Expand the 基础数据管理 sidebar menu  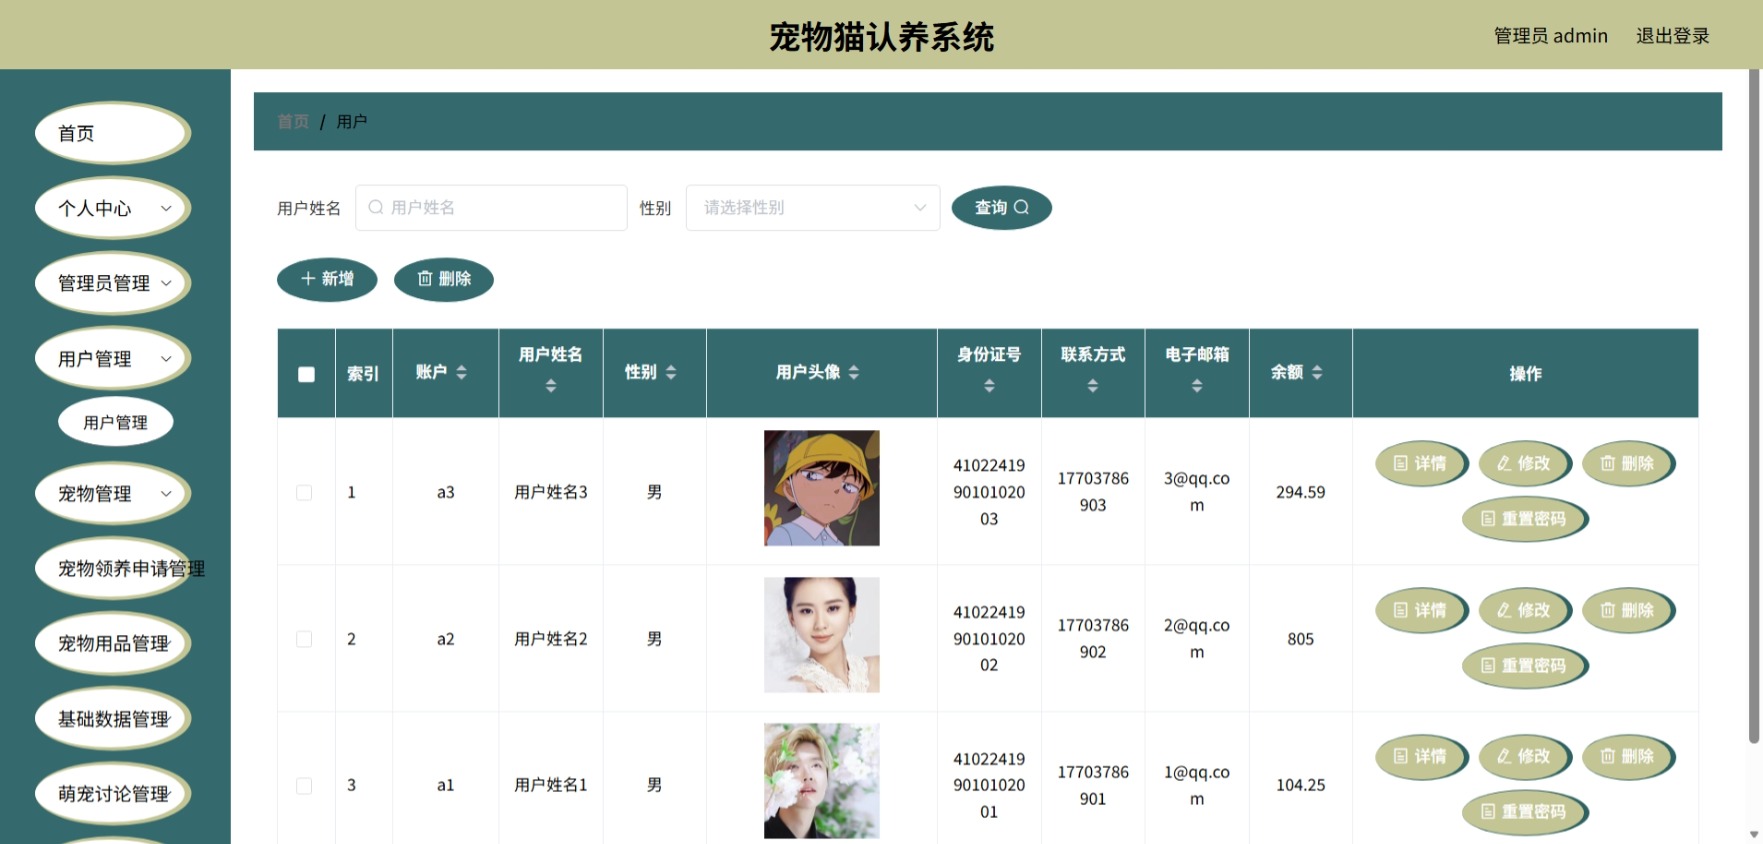(113, 718)
